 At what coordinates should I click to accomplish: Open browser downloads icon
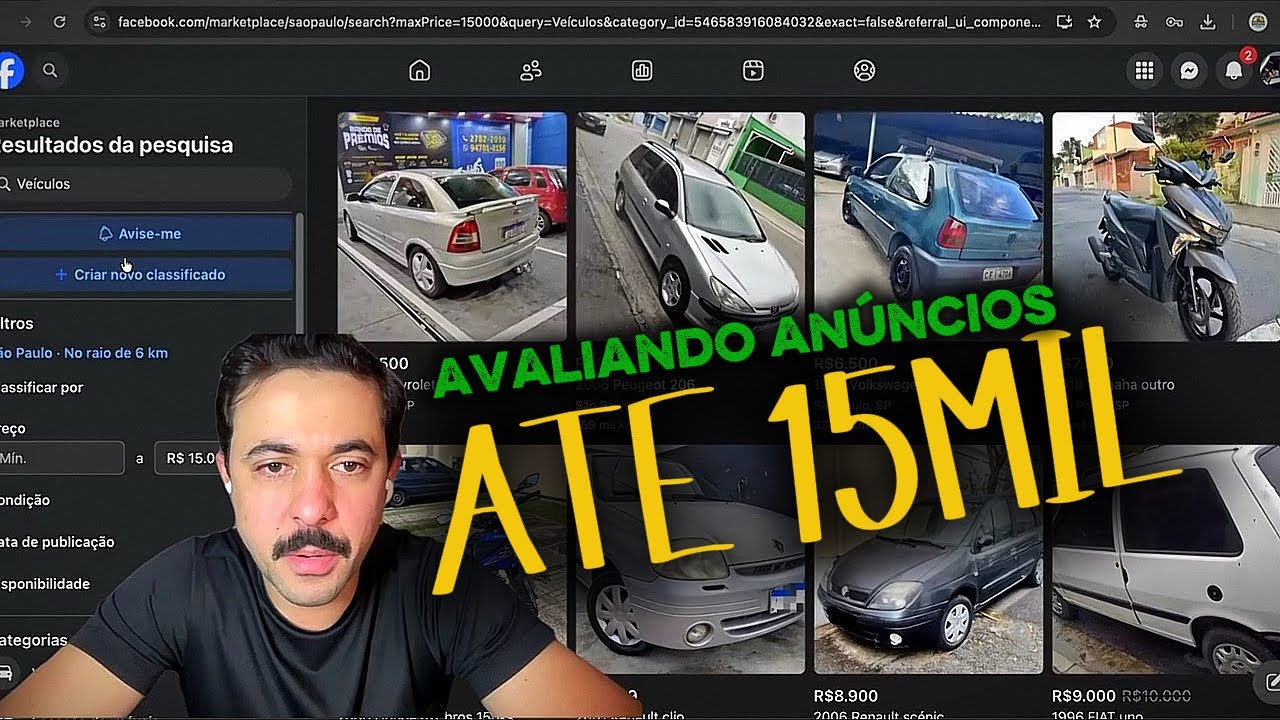coord(1208,21)
